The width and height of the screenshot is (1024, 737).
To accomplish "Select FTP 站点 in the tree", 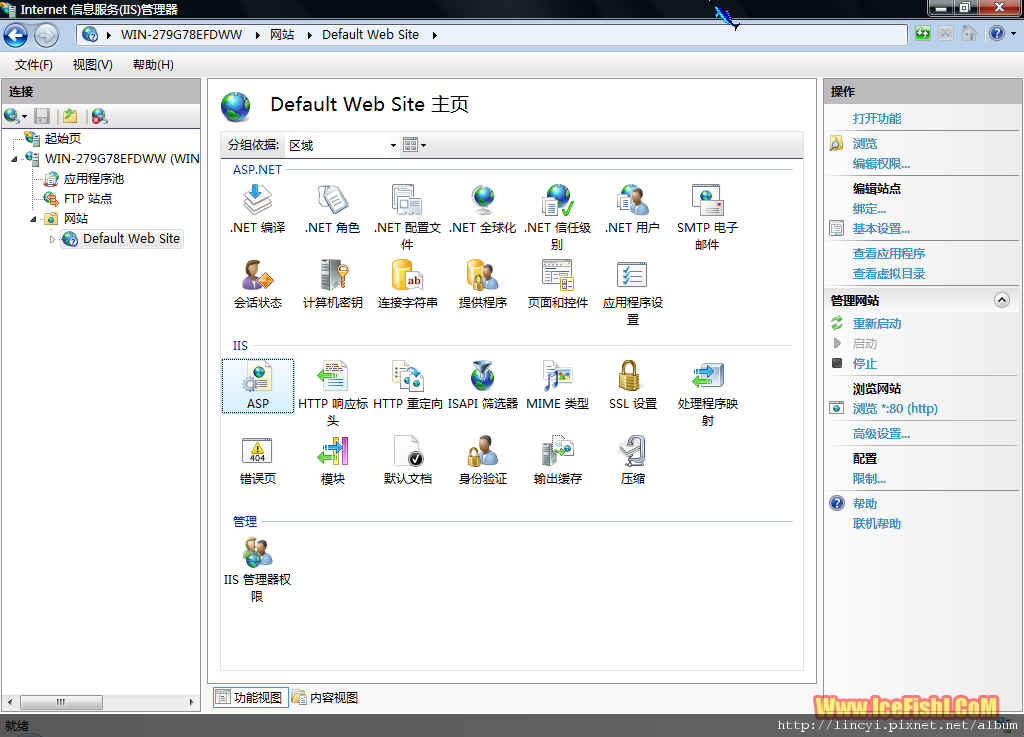I will coord(88,198).
